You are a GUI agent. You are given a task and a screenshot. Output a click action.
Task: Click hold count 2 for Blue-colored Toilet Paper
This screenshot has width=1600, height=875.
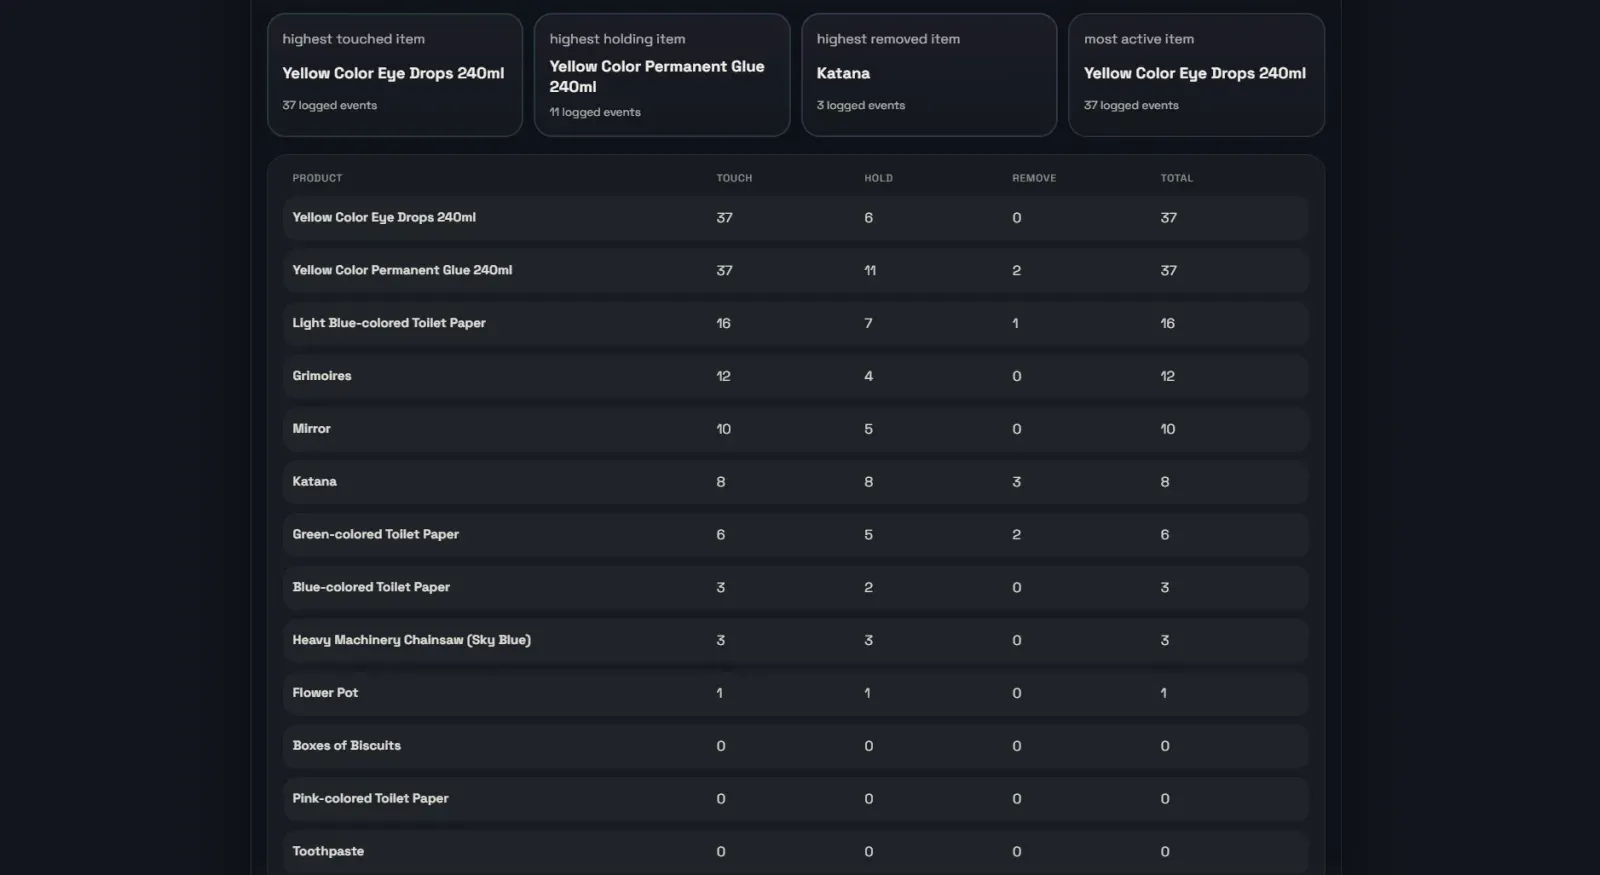868,588
